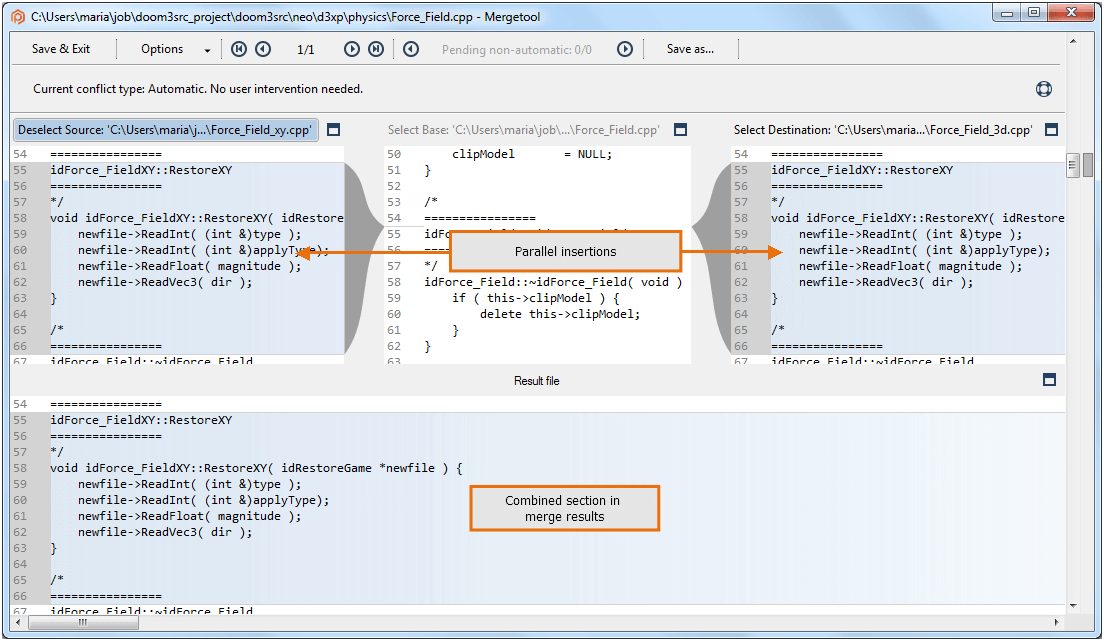Click 'idForce_Field::~idForce_Field( void )' in Base pane

(x=553, y=282)
